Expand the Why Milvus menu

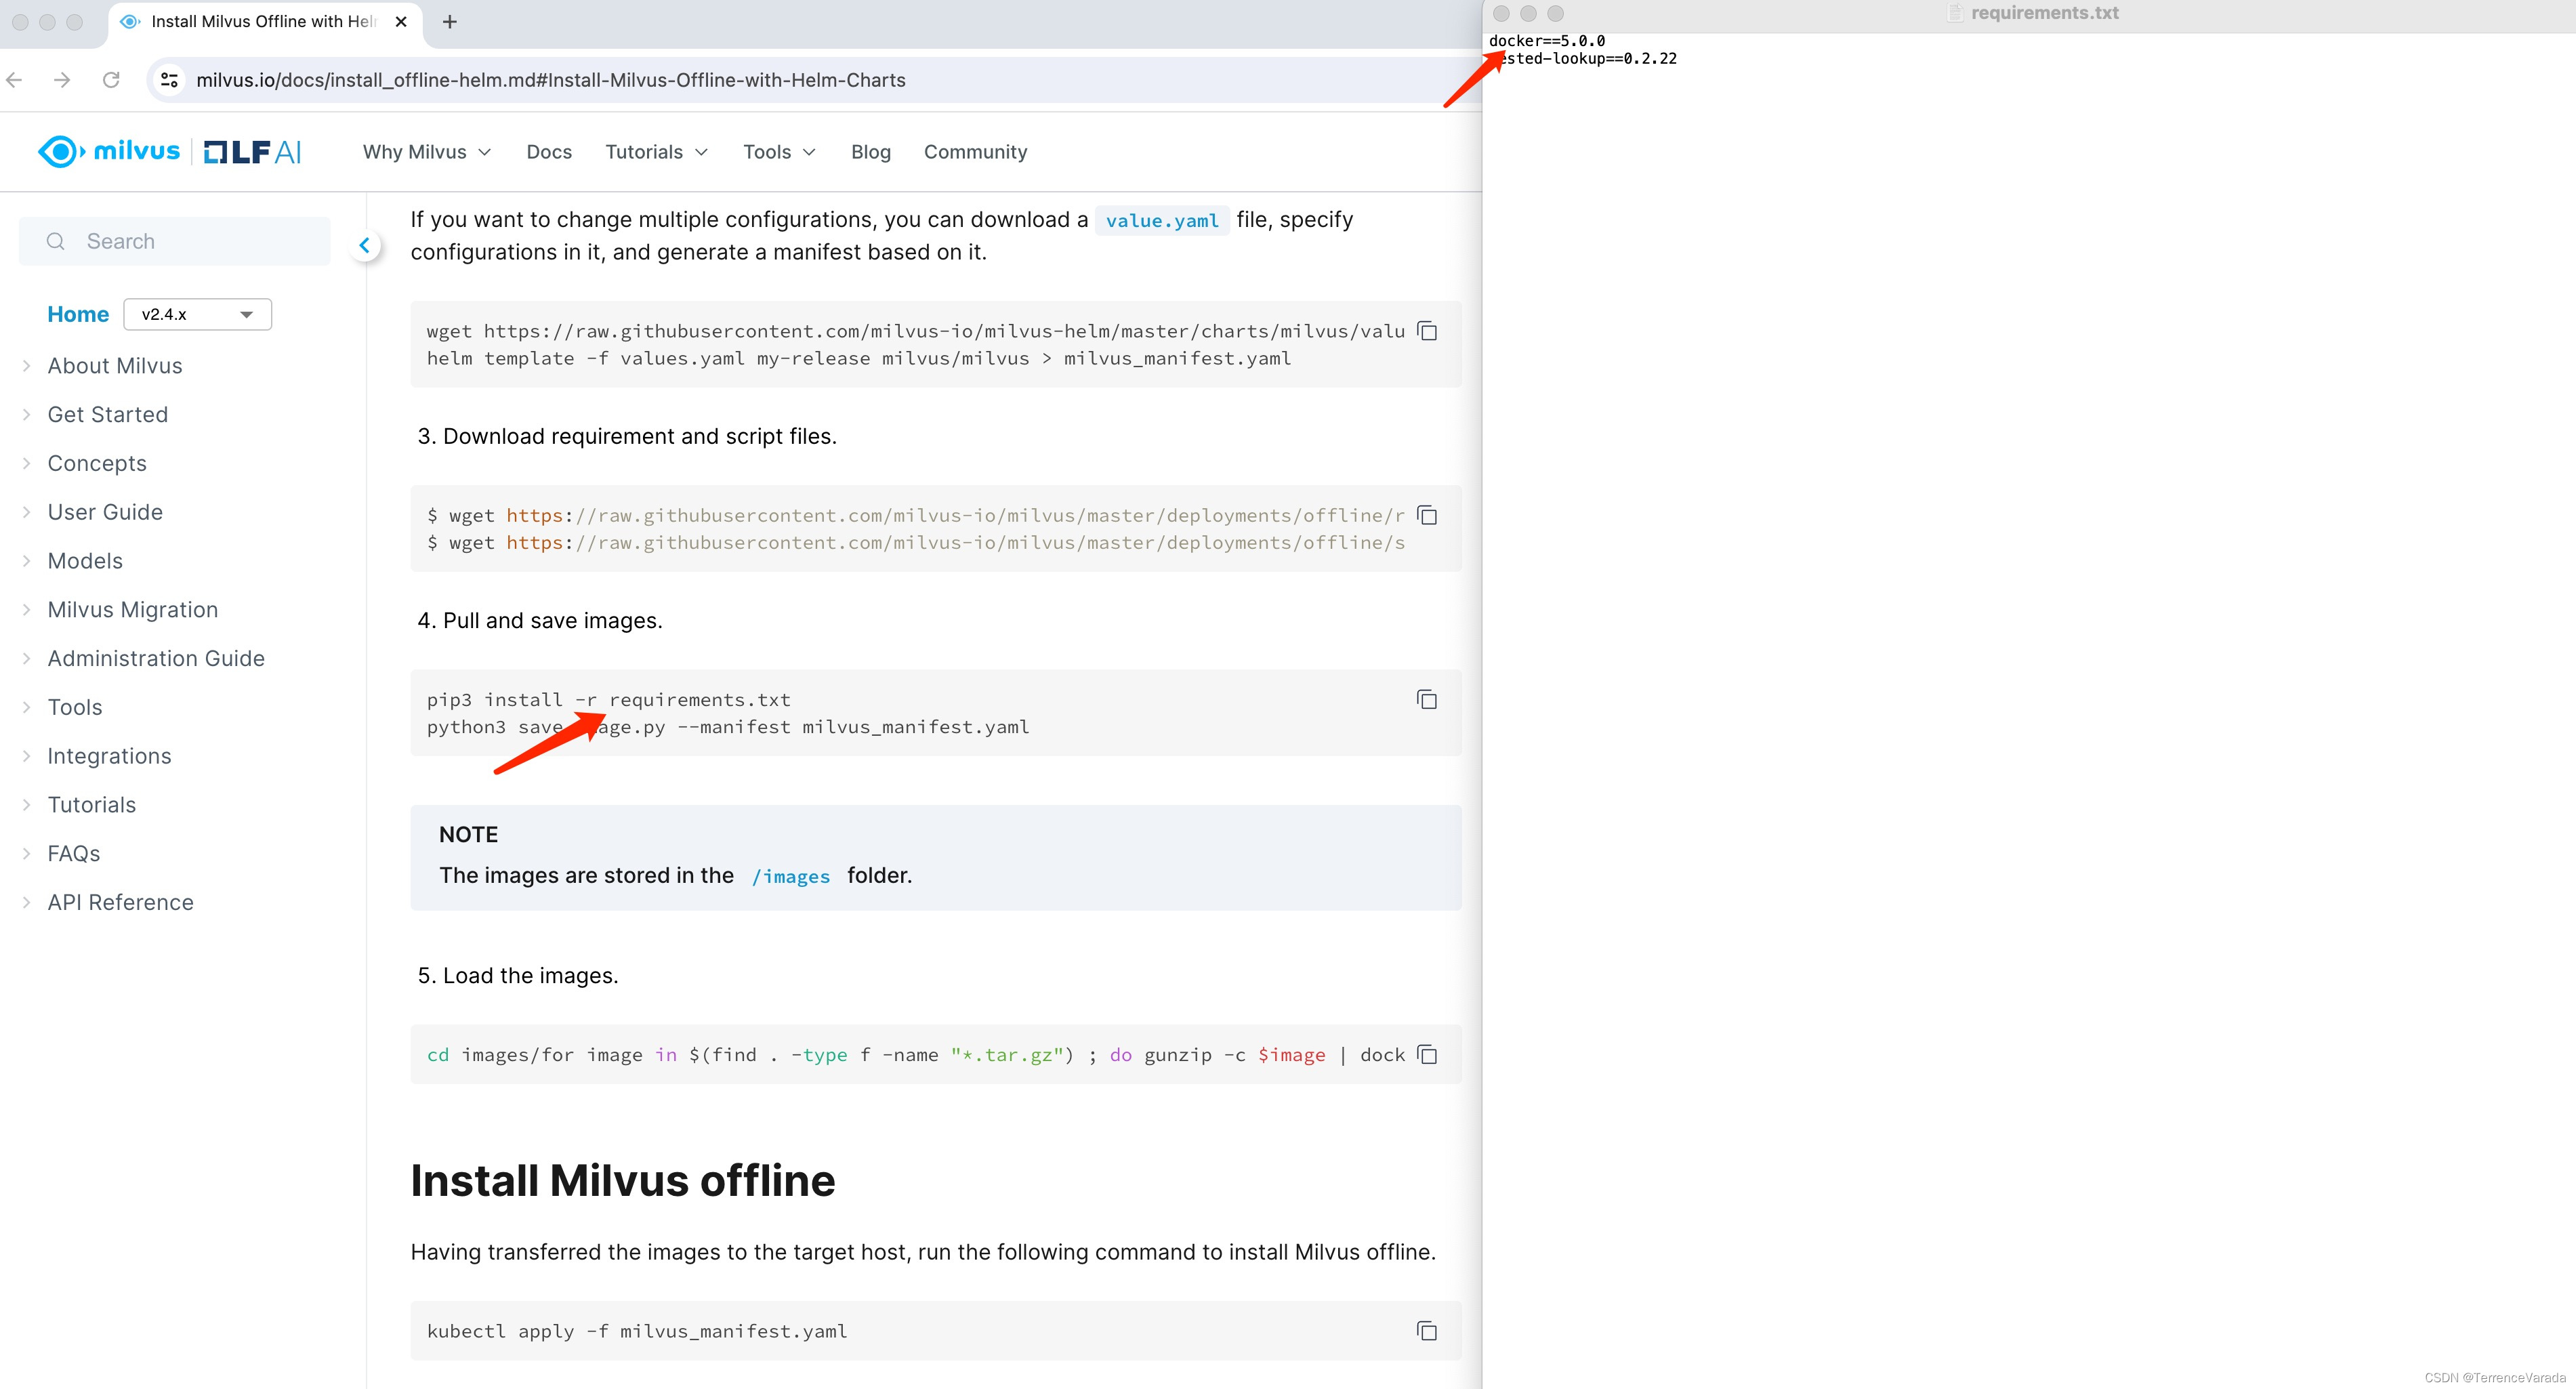(x=427, y=152)
